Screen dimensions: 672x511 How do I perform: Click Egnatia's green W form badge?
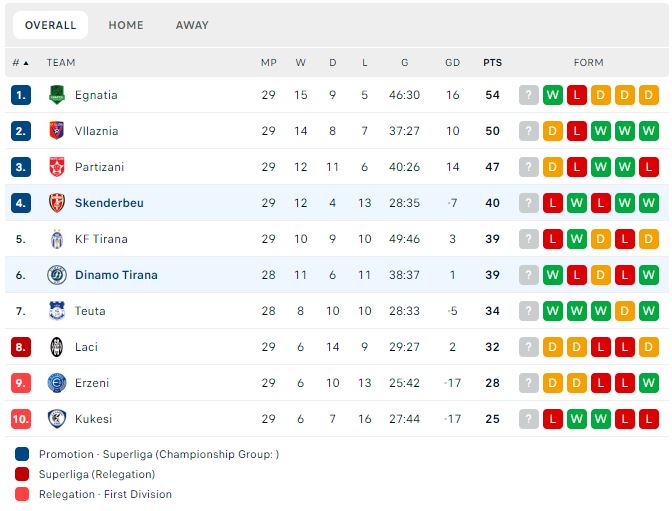(553, 95)
